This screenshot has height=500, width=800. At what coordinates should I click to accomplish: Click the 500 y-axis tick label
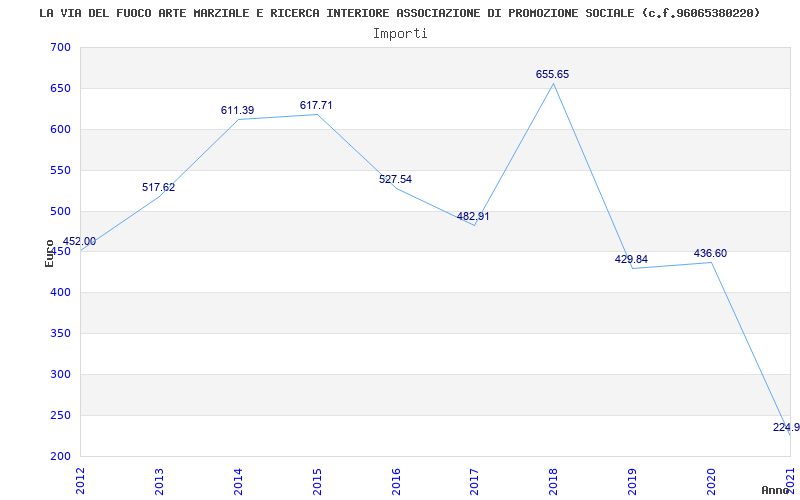(60, 211)
